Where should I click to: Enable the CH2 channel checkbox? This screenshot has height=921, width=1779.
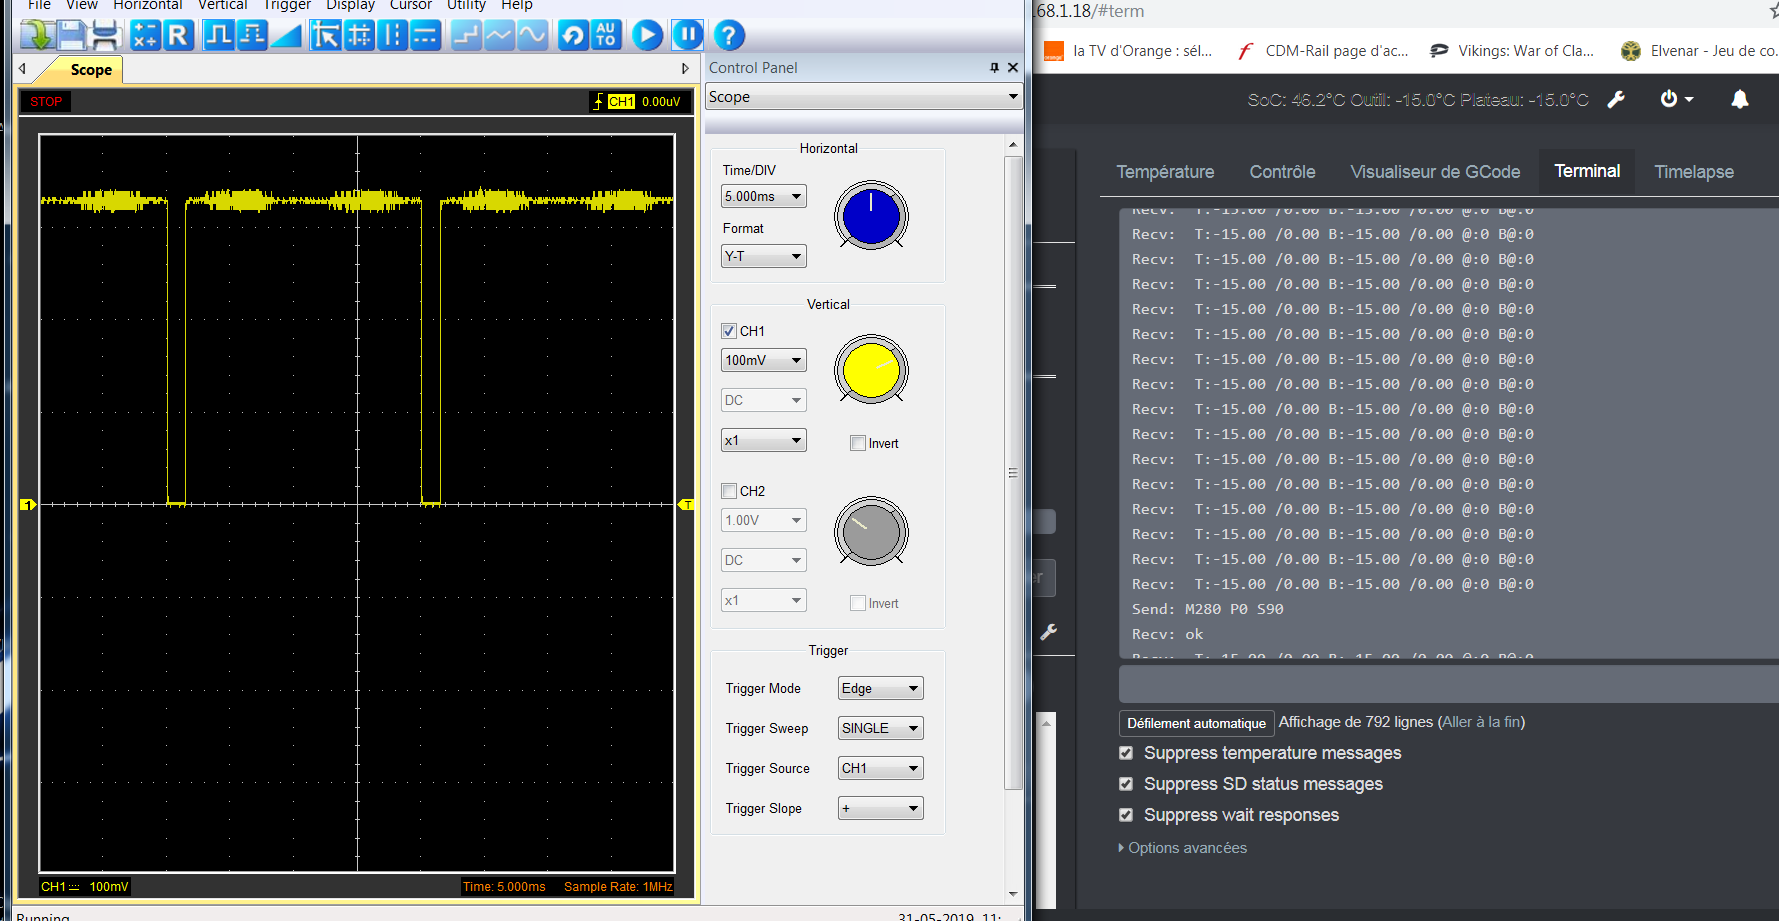pyautogui.click(x=729, y=491)
